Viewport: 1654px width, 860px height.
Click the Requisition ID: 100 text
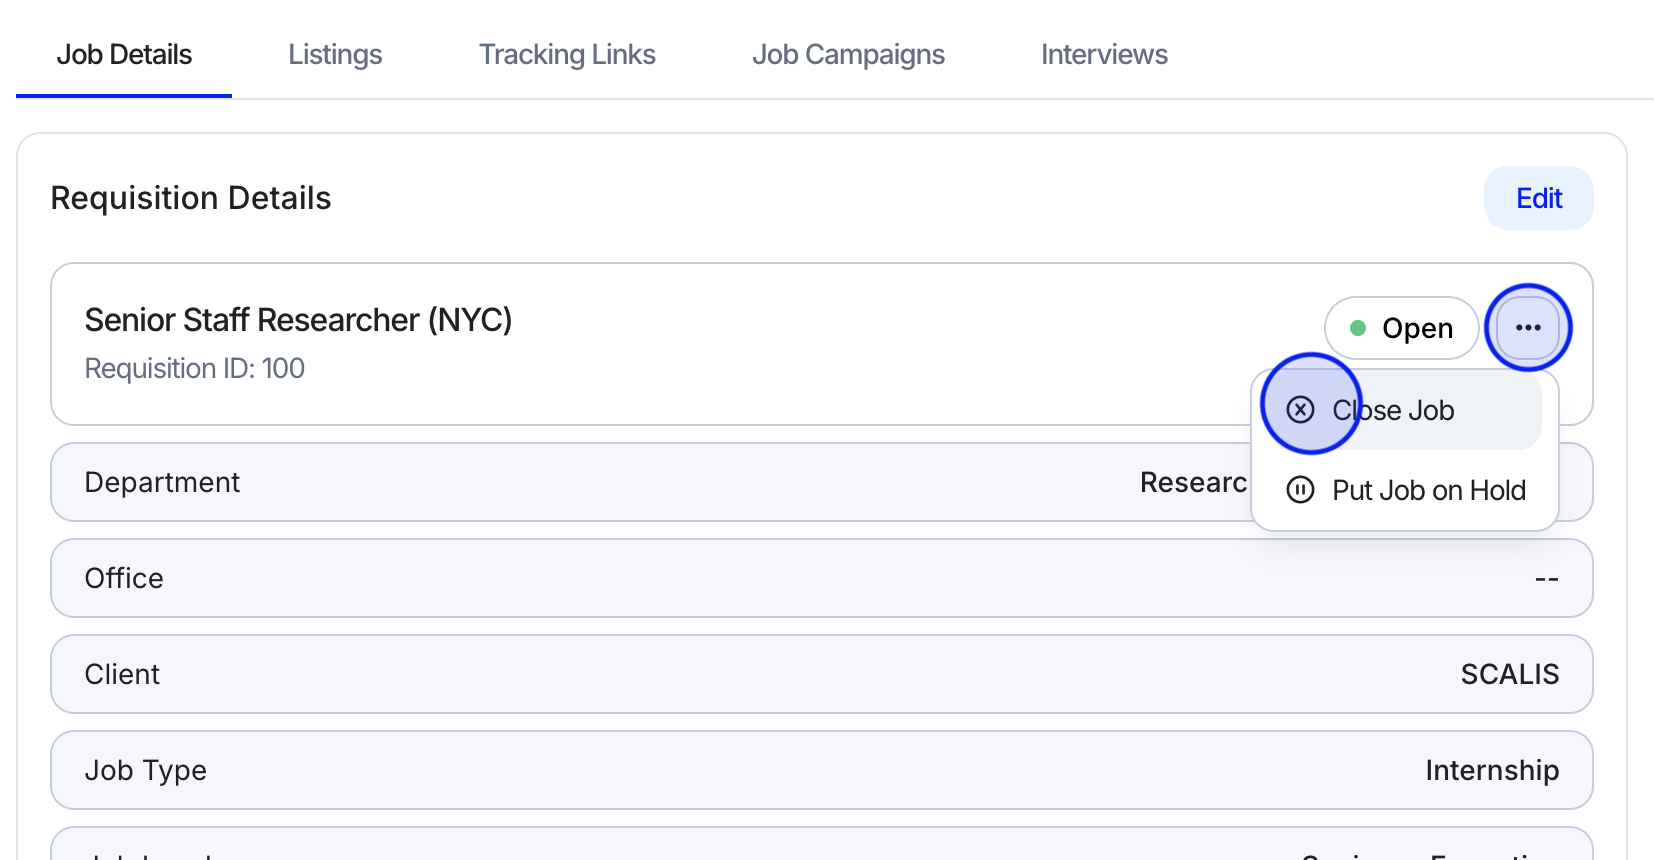coord(195,369)
